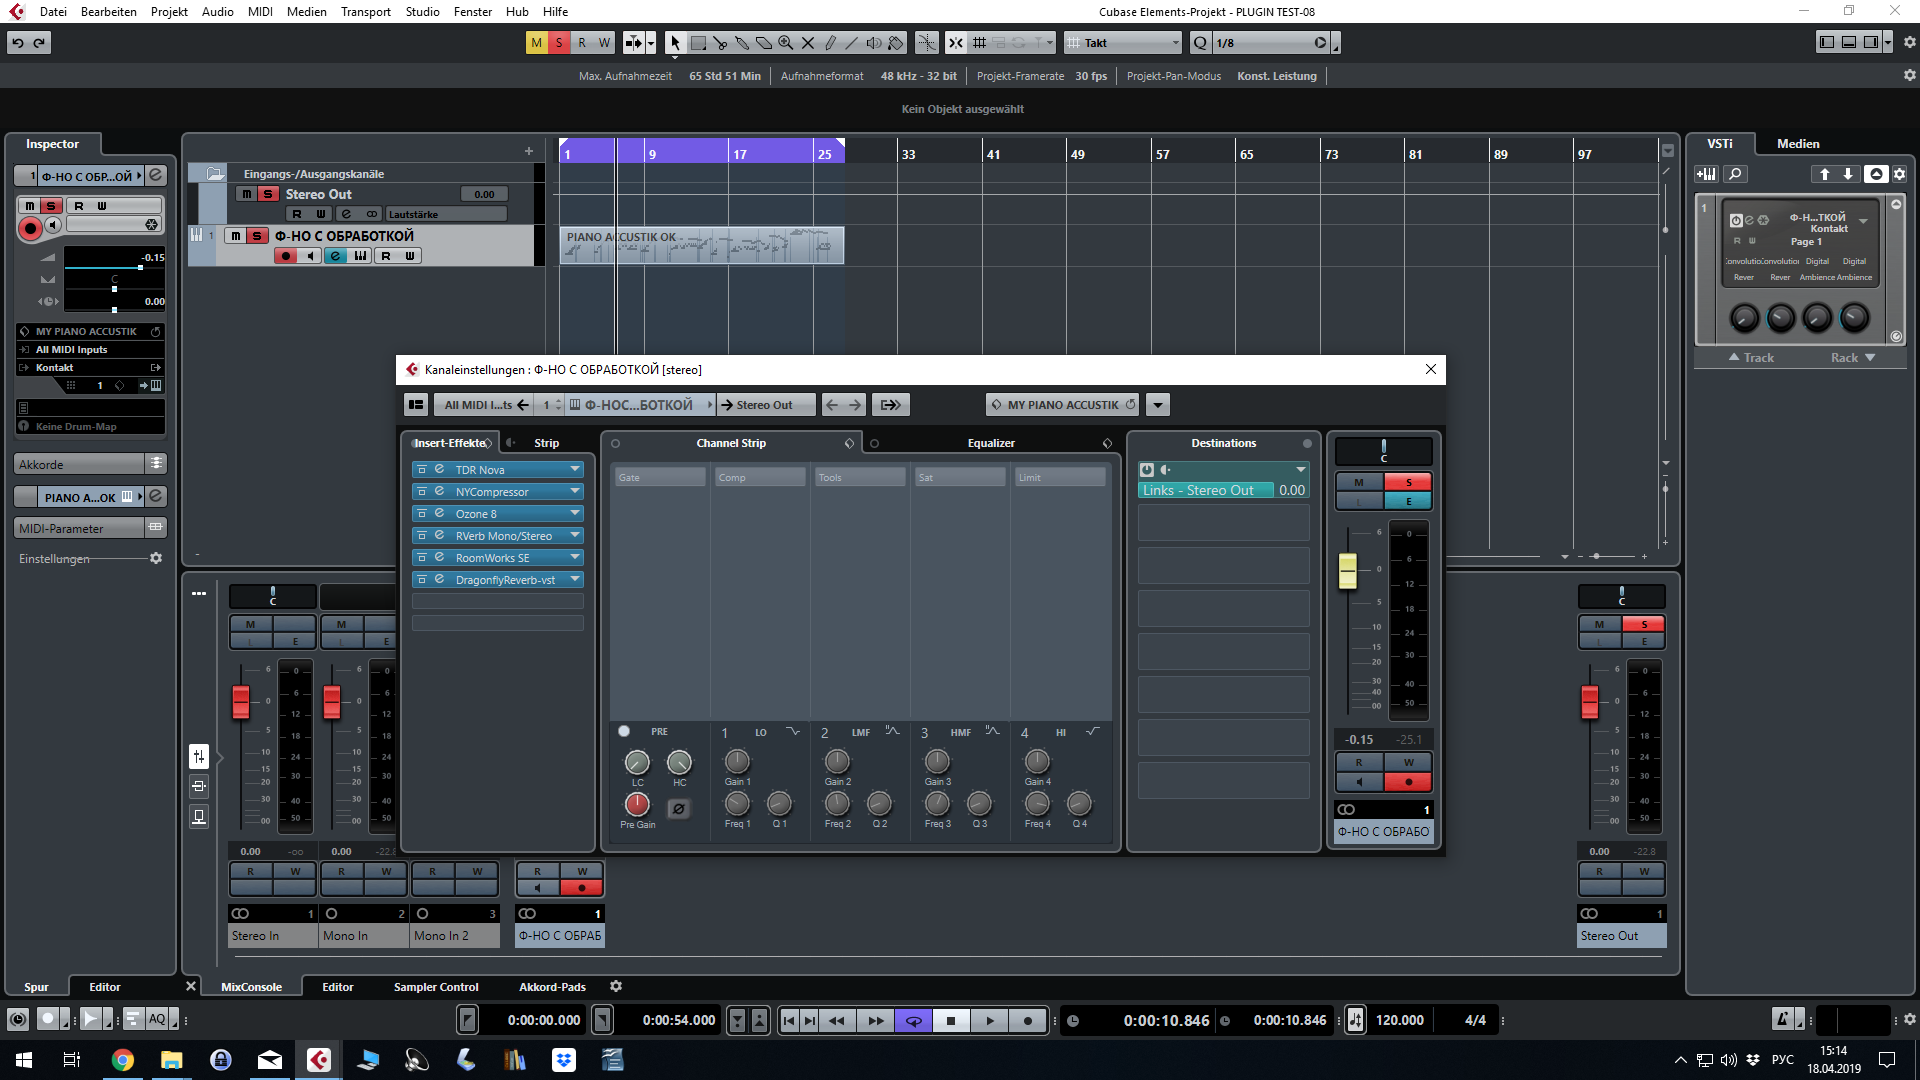1920x1080 pixels.
Task: Toggle Solo on Stereo Out track
Action: pyautogui.click(x=267, y=194)
